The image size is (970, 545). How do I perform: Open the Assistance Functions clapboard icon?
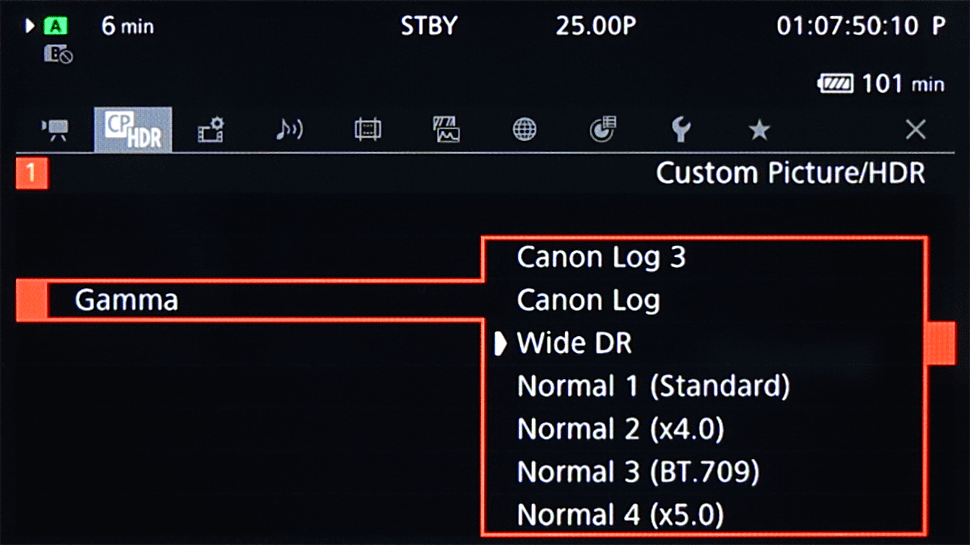click(x=446, y=130)
